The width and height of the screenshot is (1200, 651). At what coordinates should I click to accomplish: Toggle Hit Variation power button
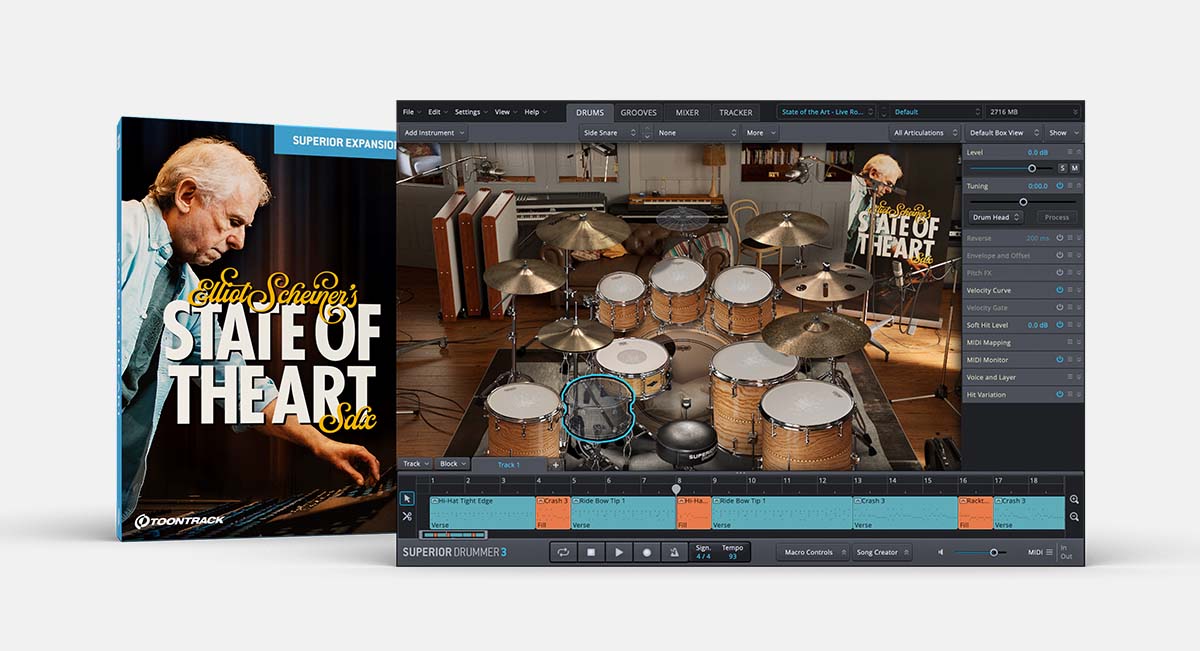pyautogui.click(x=1060, y=394)
